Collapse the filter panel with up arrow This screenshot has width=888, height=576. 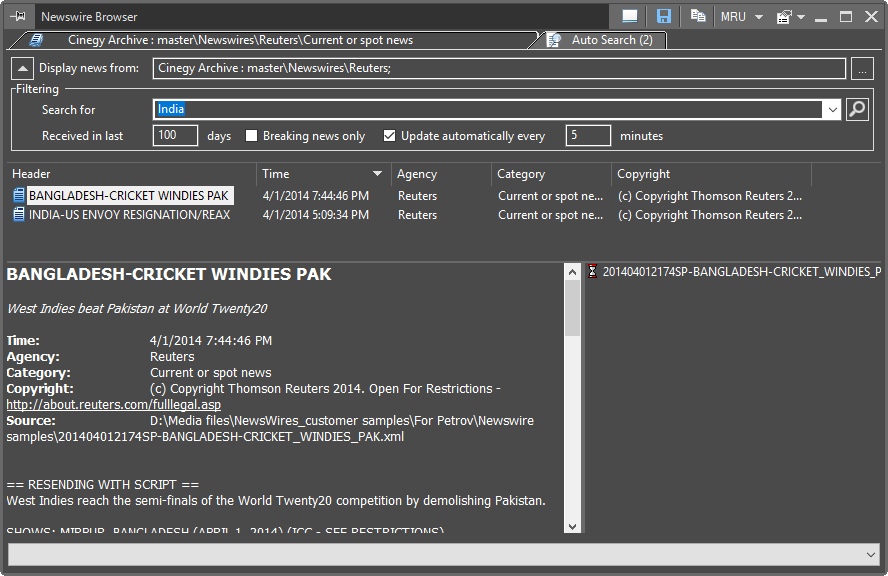pos(23,69)
